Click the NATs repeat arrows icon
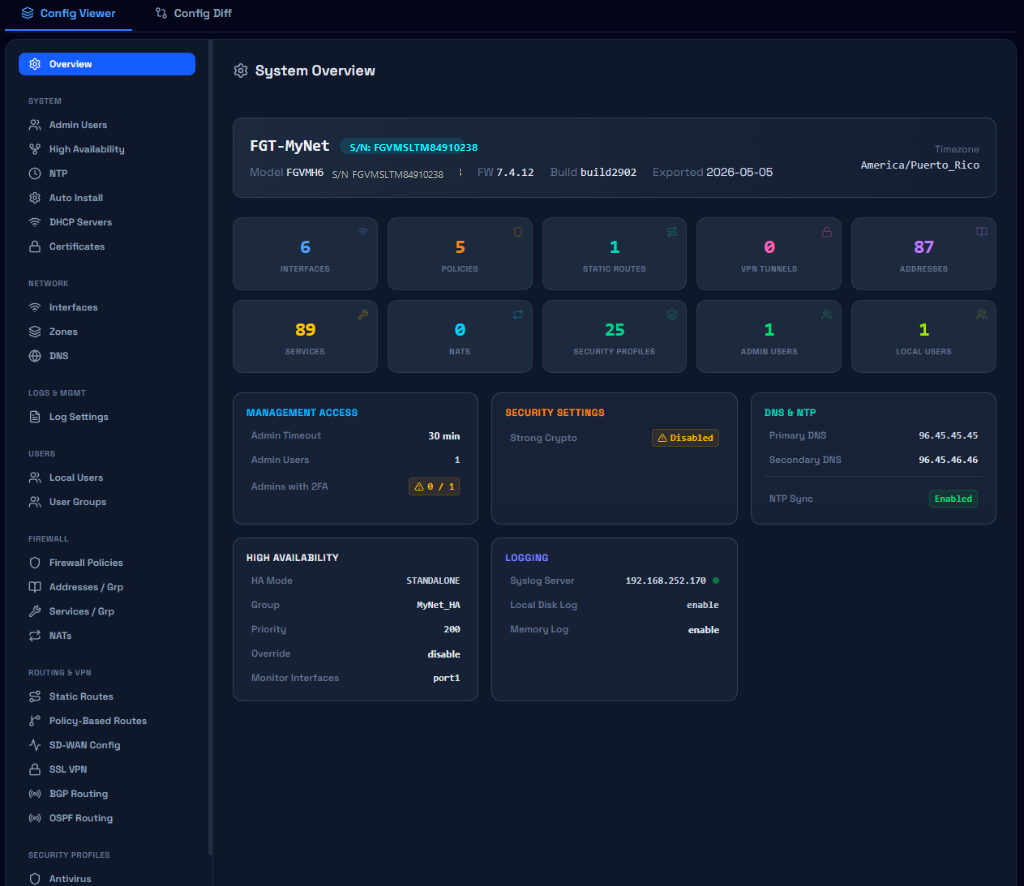Screen dimensions: 1024x886 coord(35,635)
